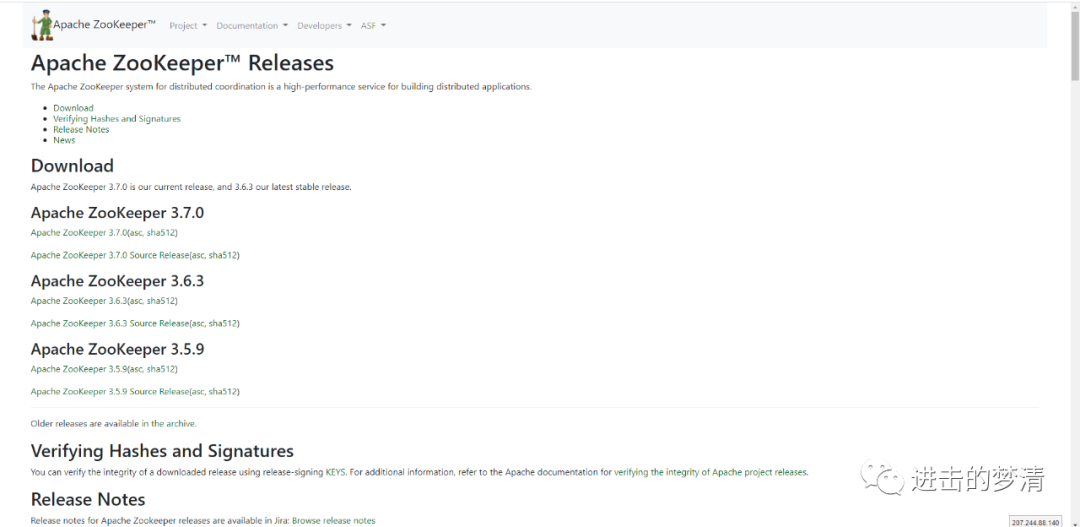Open sha512 hash for 3.7.0 Source Release
The width and height of the screenshot is (1080, 527).
coord(222,255)
